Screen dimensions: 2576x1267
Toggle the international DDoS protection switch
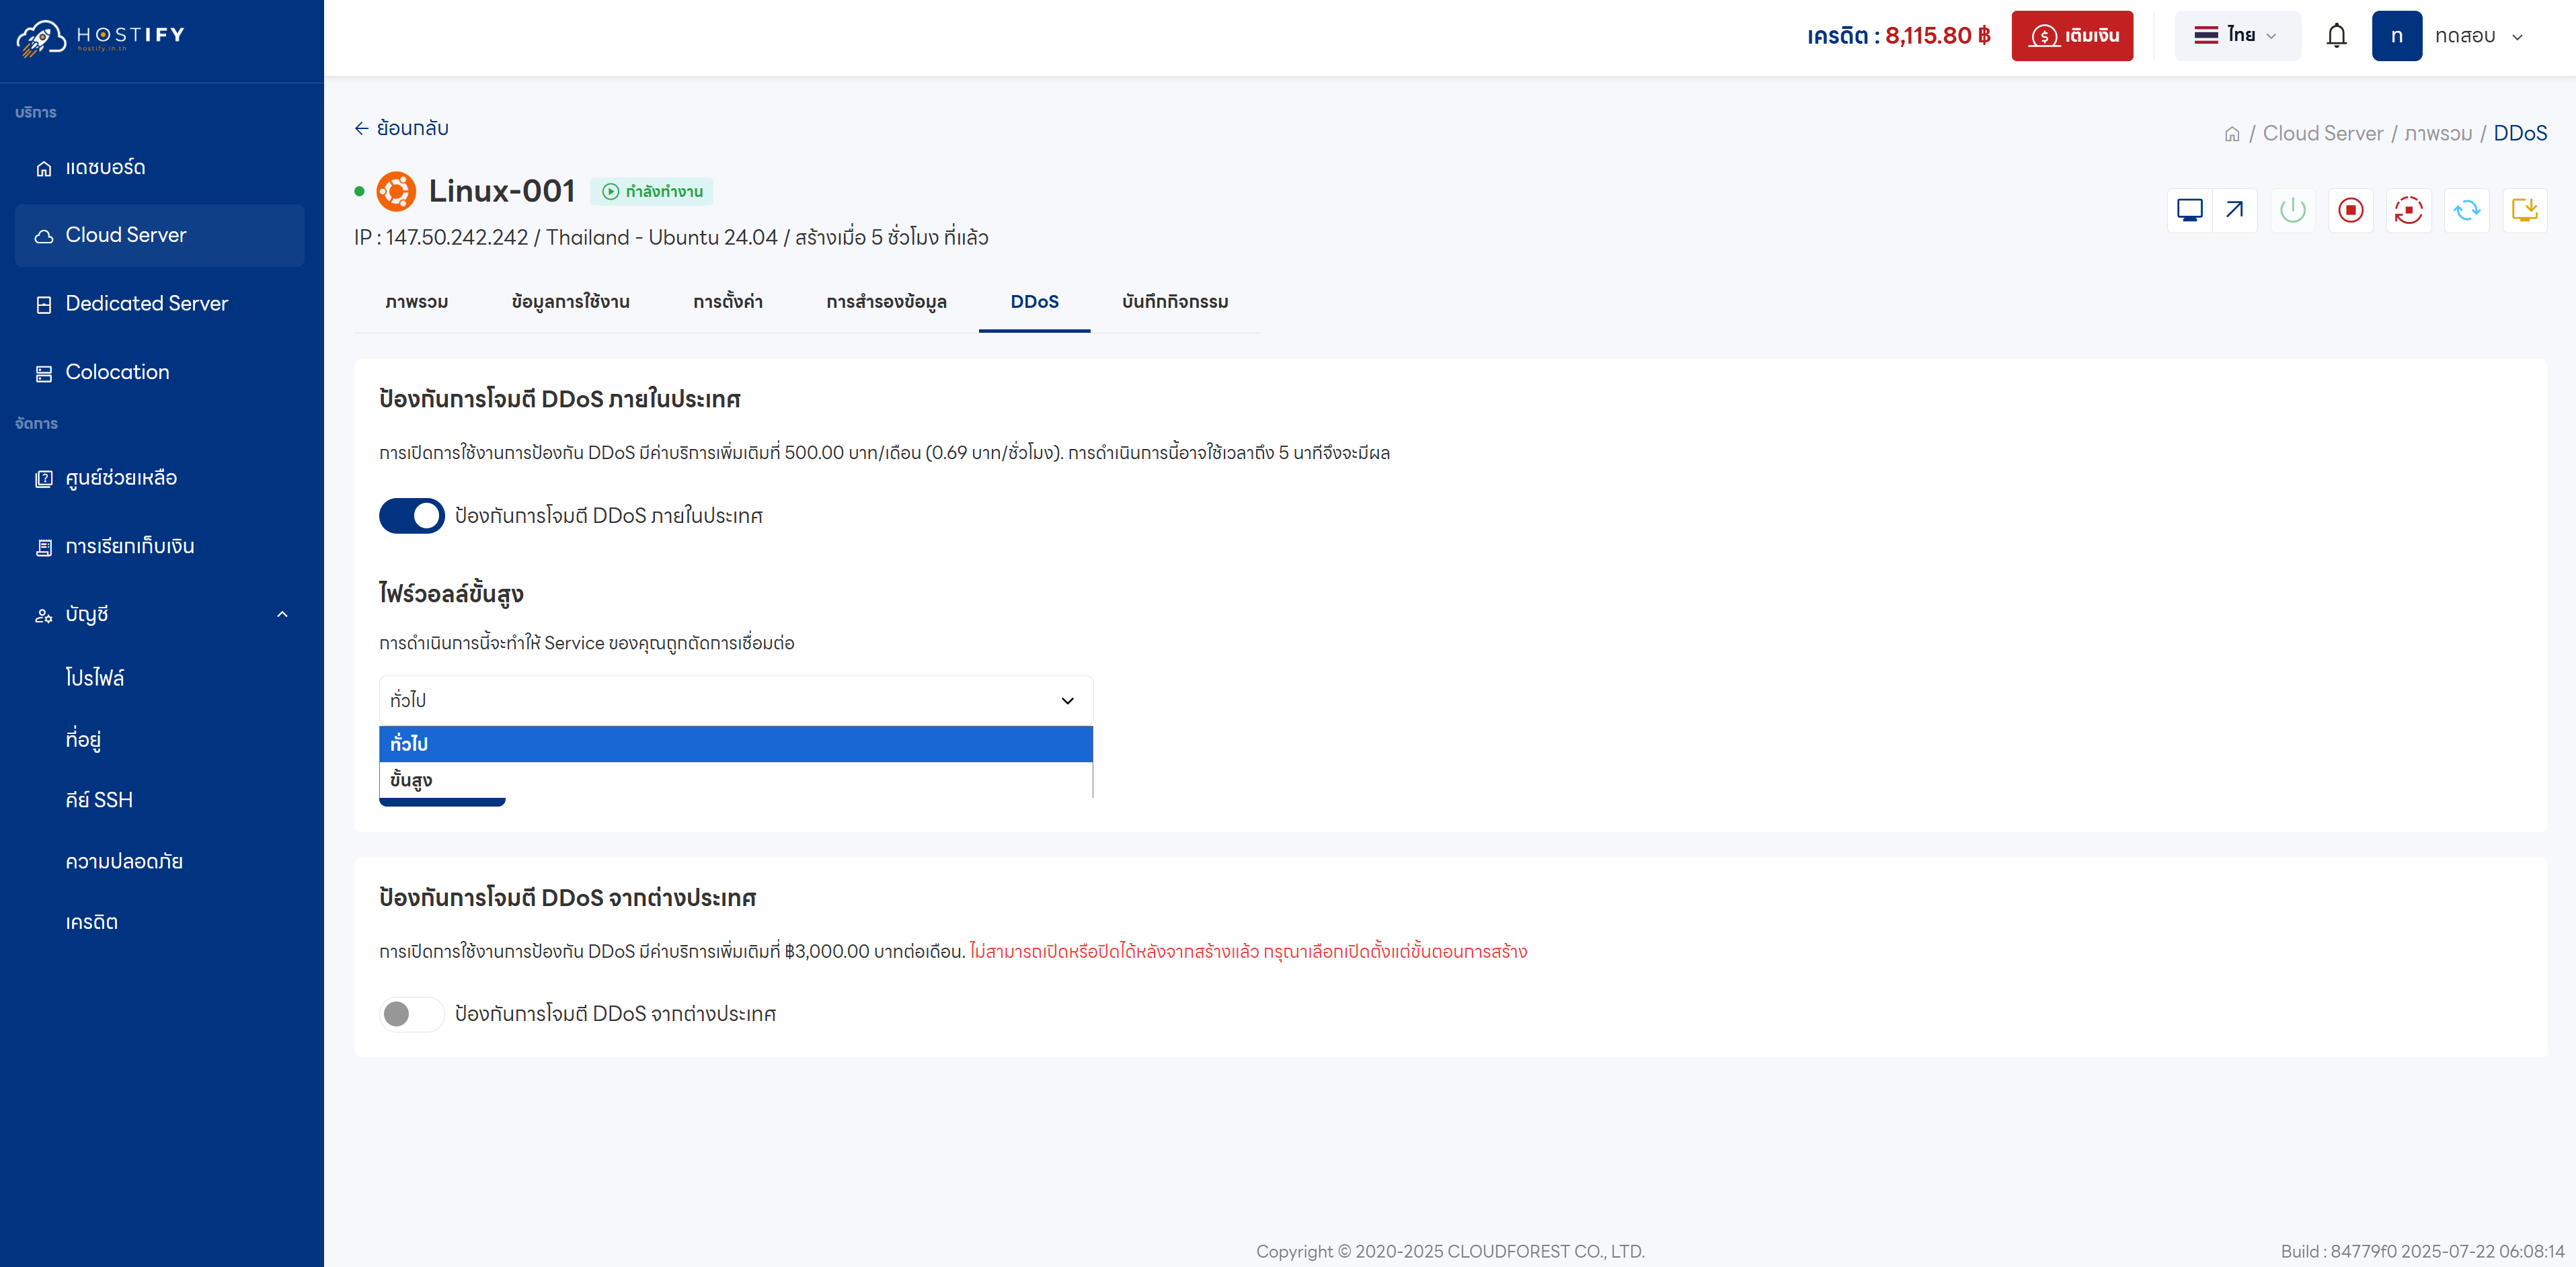411,1014
